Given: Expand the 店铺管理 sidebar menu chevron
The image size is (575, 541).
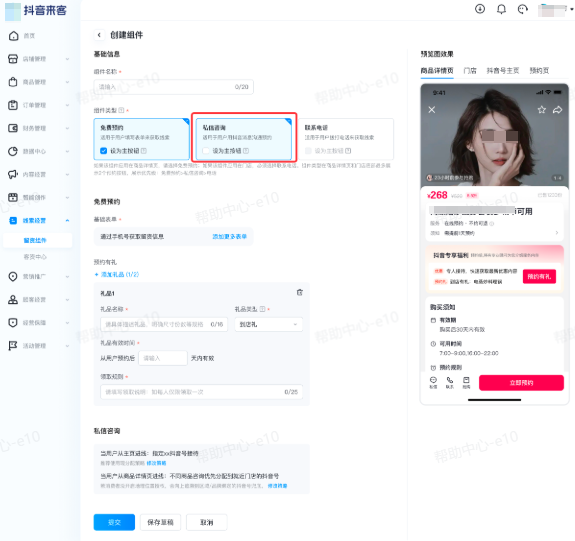Looking at the screenshot, I should pos(67,59).
